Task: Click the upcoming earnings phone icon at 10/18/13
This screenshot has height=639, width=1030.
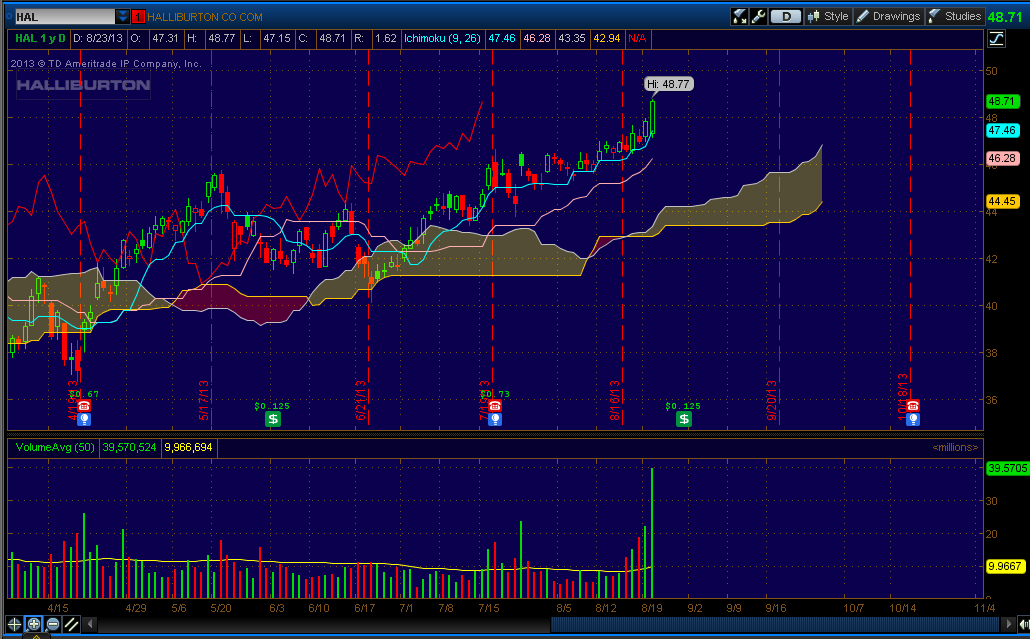Action: pos(912,406)
